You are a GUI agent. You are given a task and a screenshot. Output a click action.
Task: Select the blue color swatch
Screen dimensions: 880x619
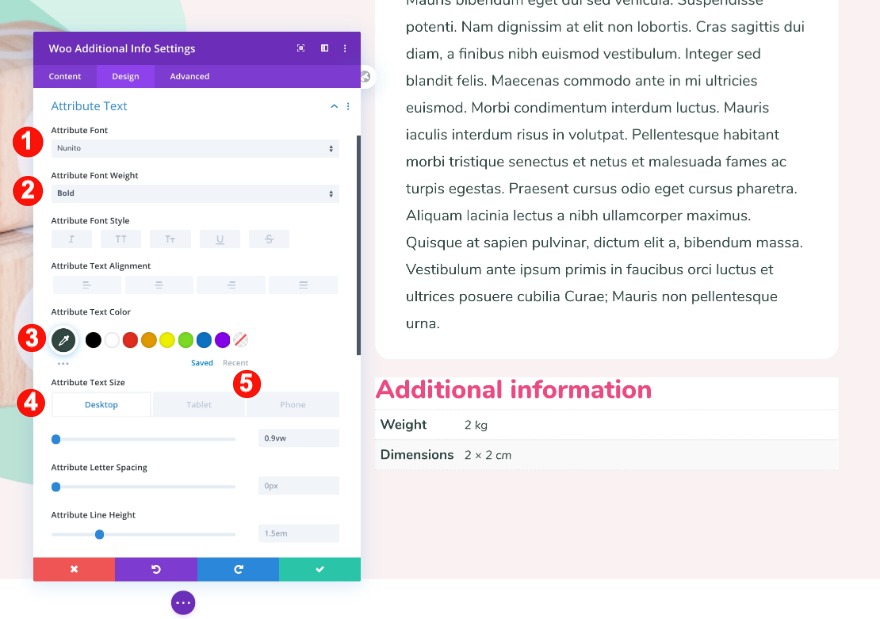coord(204,340)
